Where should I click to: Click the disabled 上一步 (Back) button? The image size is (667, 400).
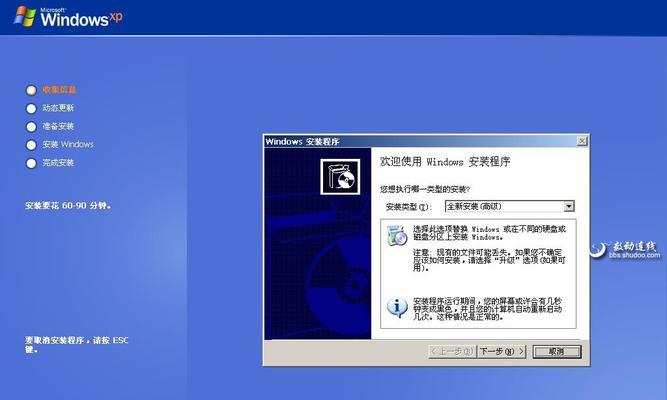(x=451, y=352)
